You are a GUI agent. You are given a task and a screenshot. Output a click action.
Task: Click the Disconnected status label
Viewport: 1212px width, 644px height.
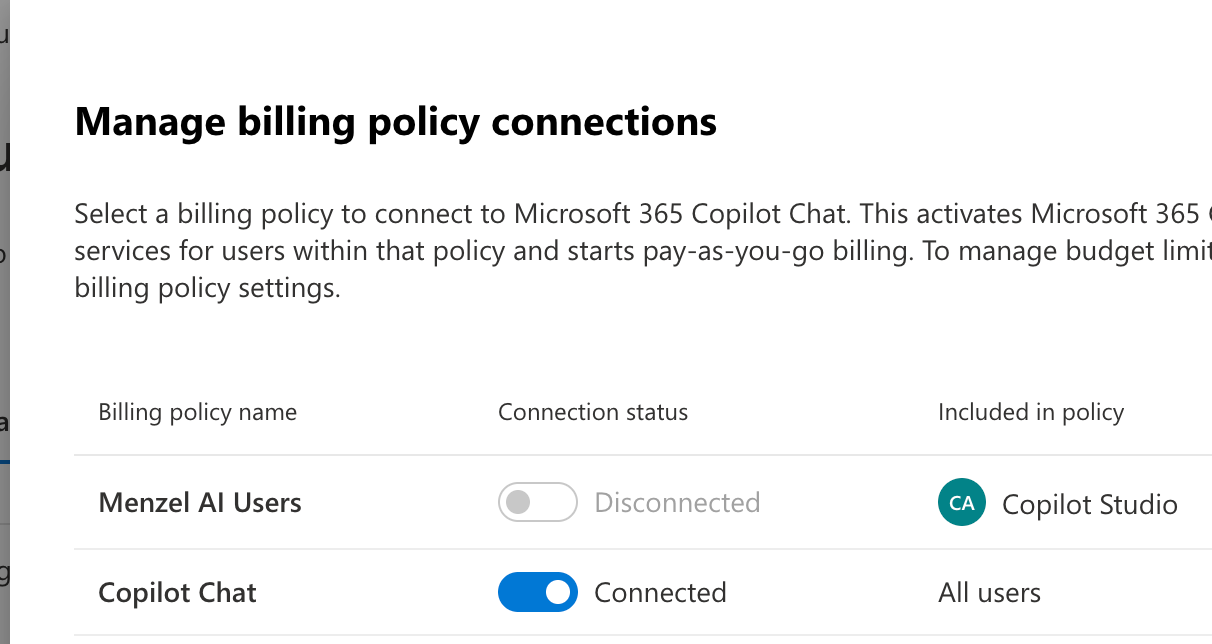[x=677, y=502]
